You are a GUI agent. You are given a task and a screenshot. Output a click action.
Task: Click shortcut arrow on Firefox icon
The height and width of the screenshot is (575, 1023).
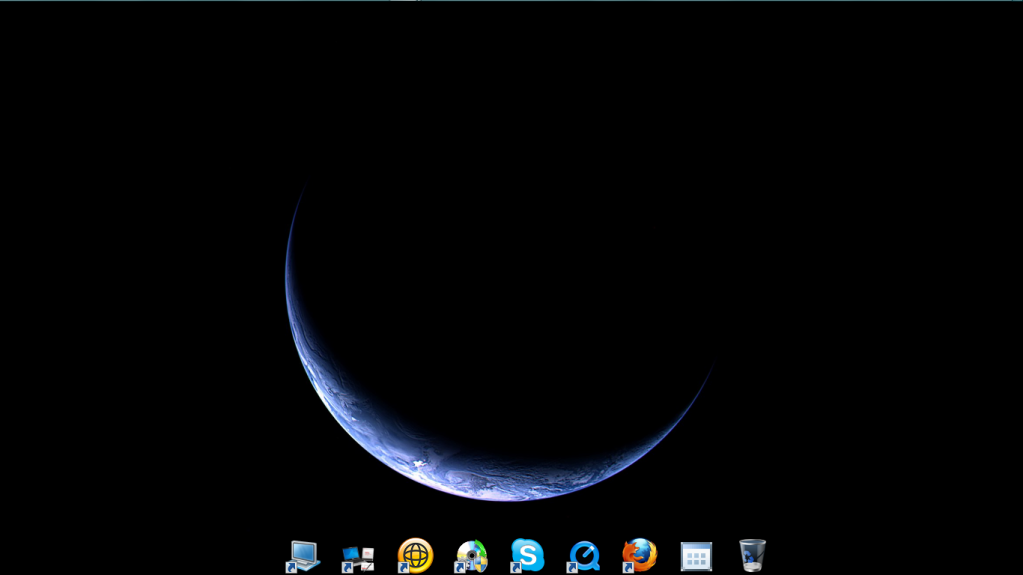point(628,567)
